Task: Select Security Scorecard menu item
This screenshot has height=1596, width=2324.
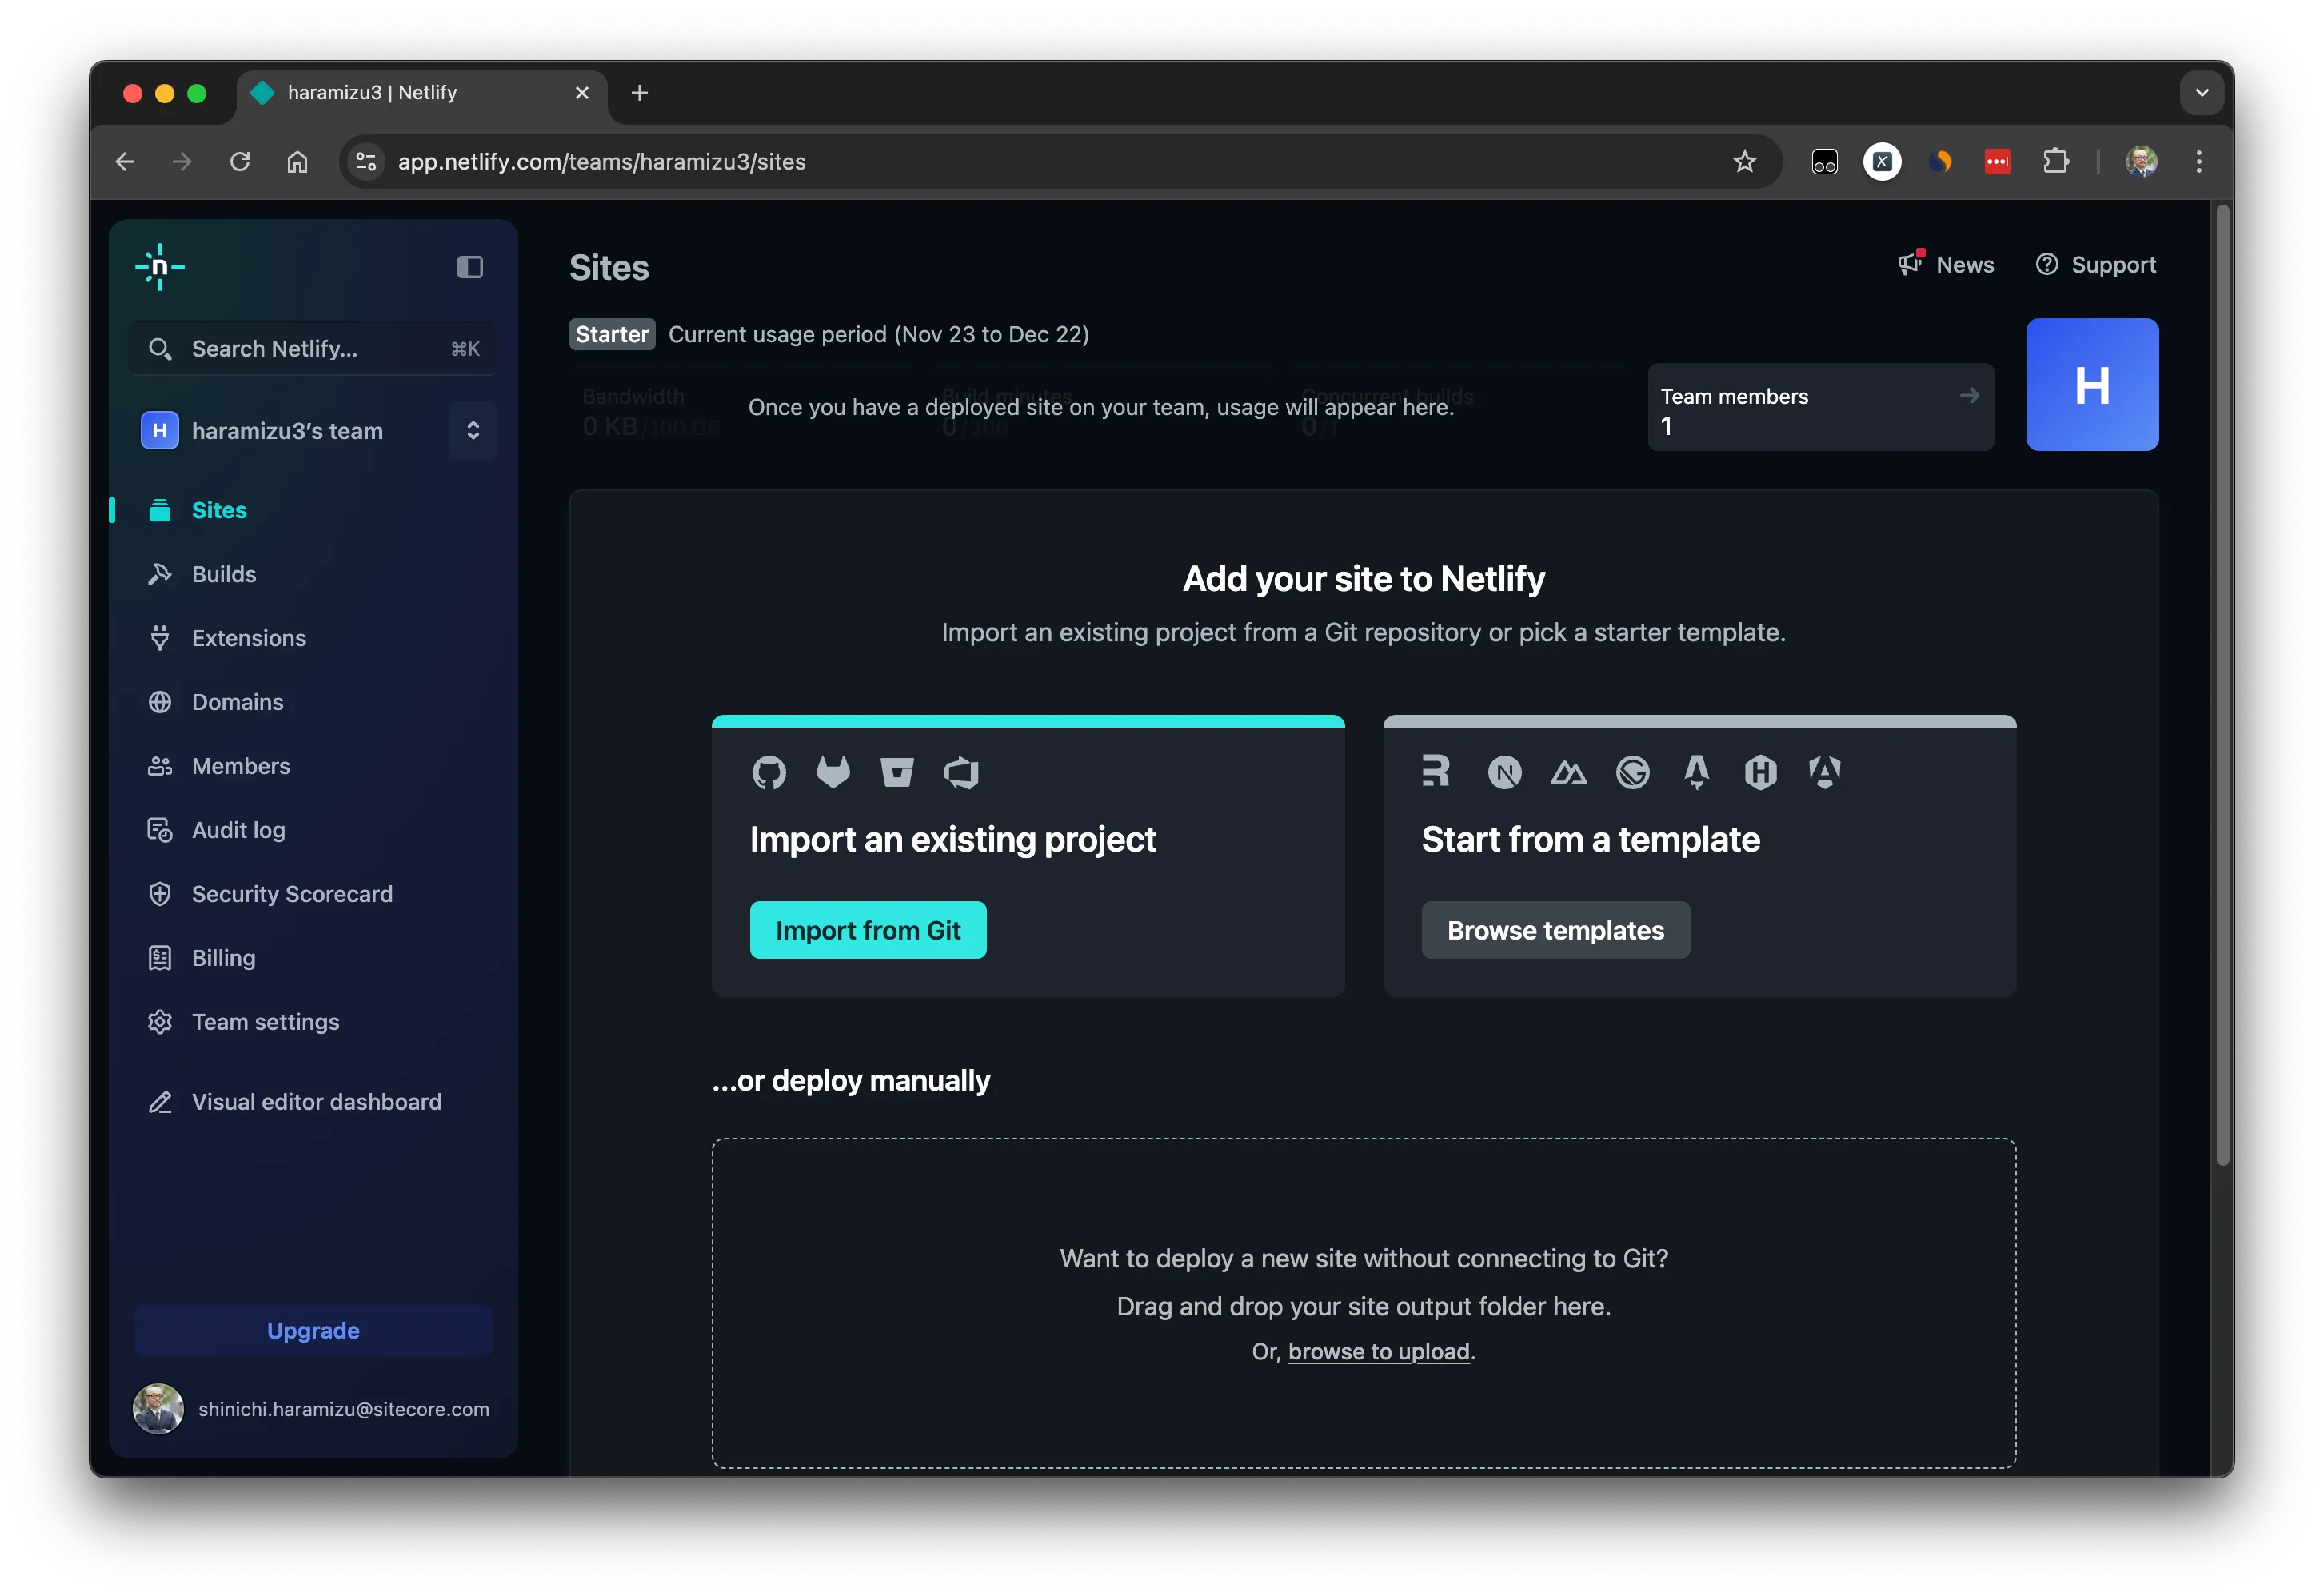Action: point(291,893)
